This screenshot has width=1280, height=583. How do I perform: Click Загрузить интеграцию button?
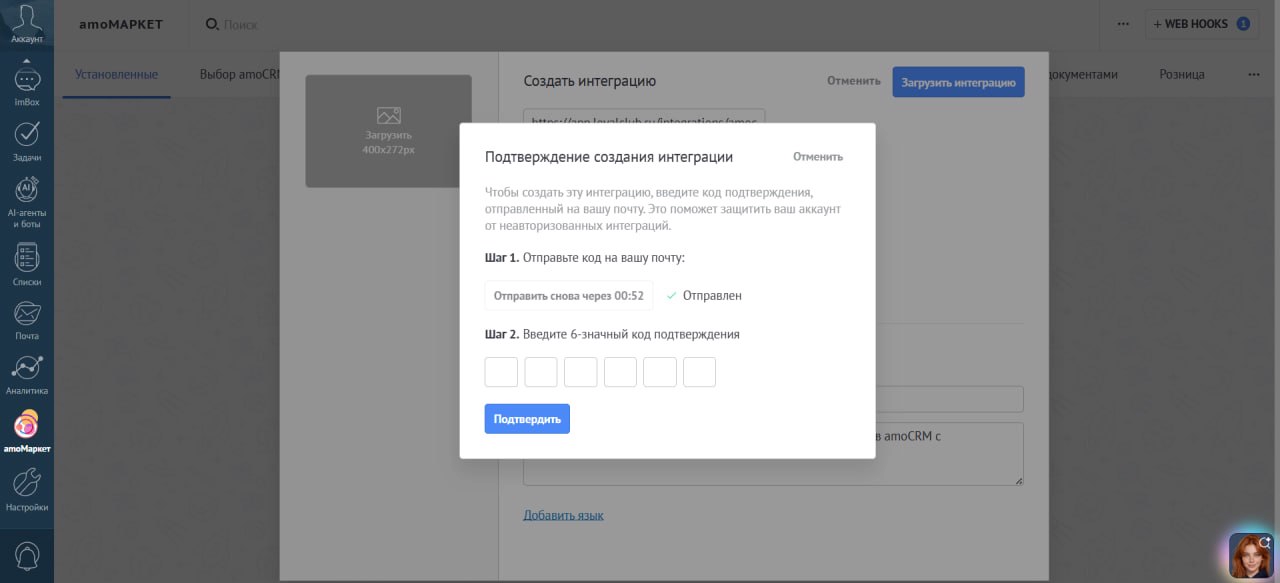coord(958,82)
